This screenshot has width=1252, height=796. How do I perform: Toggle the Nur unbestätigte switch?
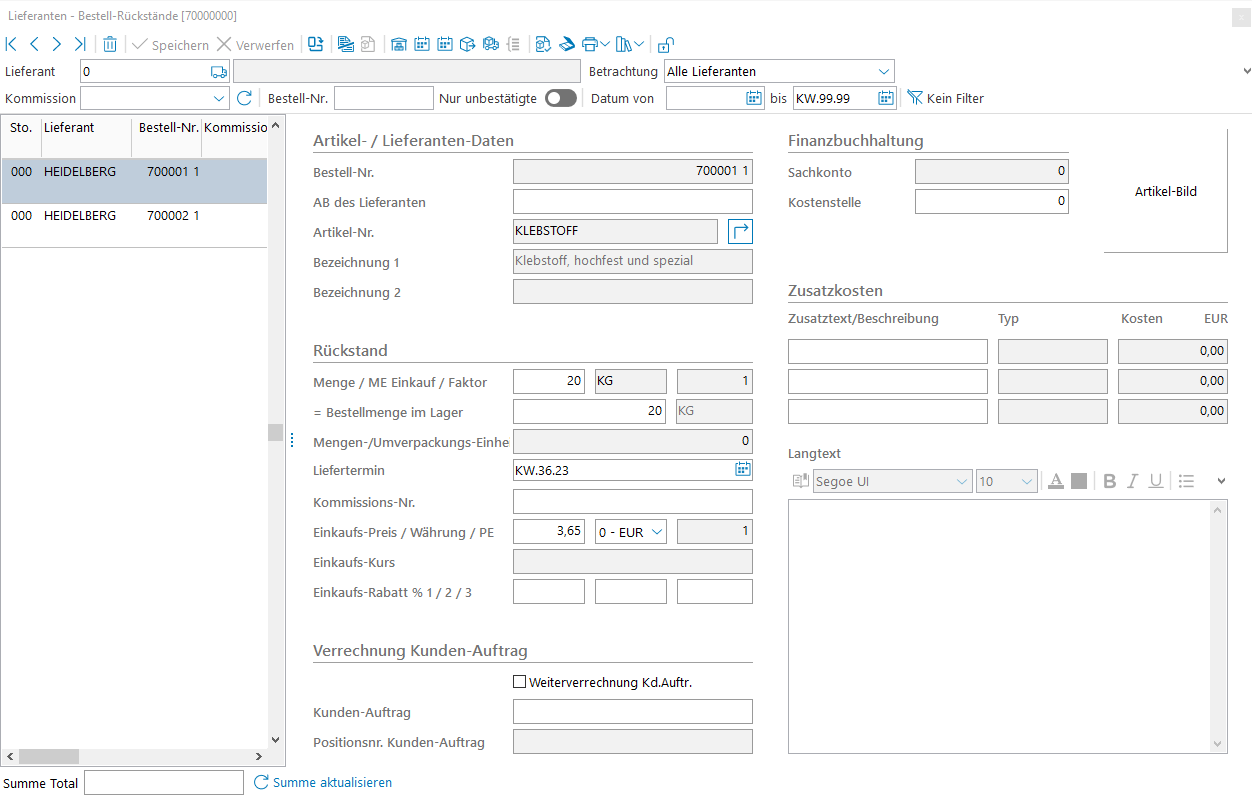click(x=560, y=98)
